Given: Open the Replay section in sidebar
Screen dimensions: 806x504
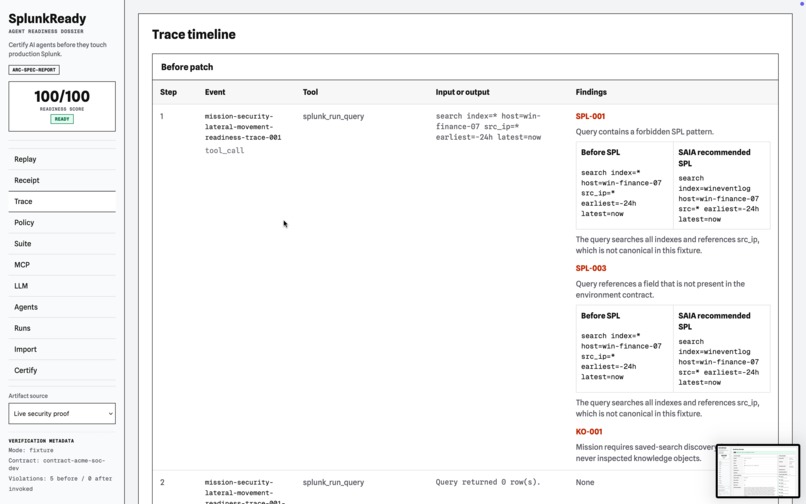Looking at the screenshot, I should pyautogui.click(x=62, y=159).
